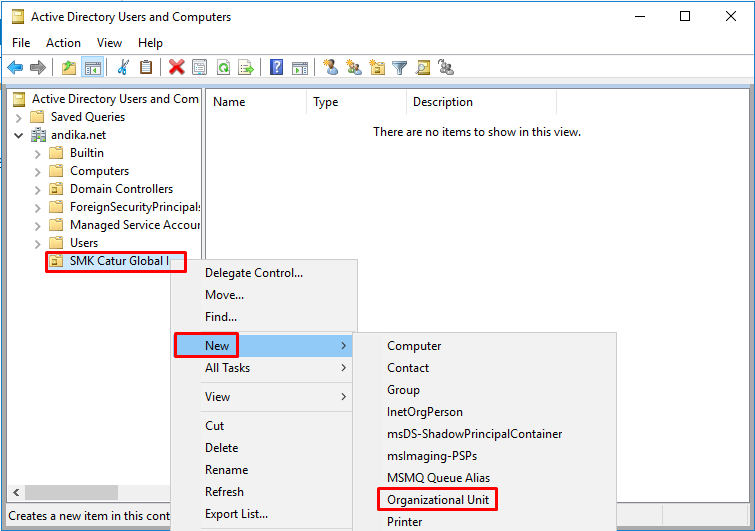
Task: Click the andika.net domain icon
Action: tap(38, 135)
